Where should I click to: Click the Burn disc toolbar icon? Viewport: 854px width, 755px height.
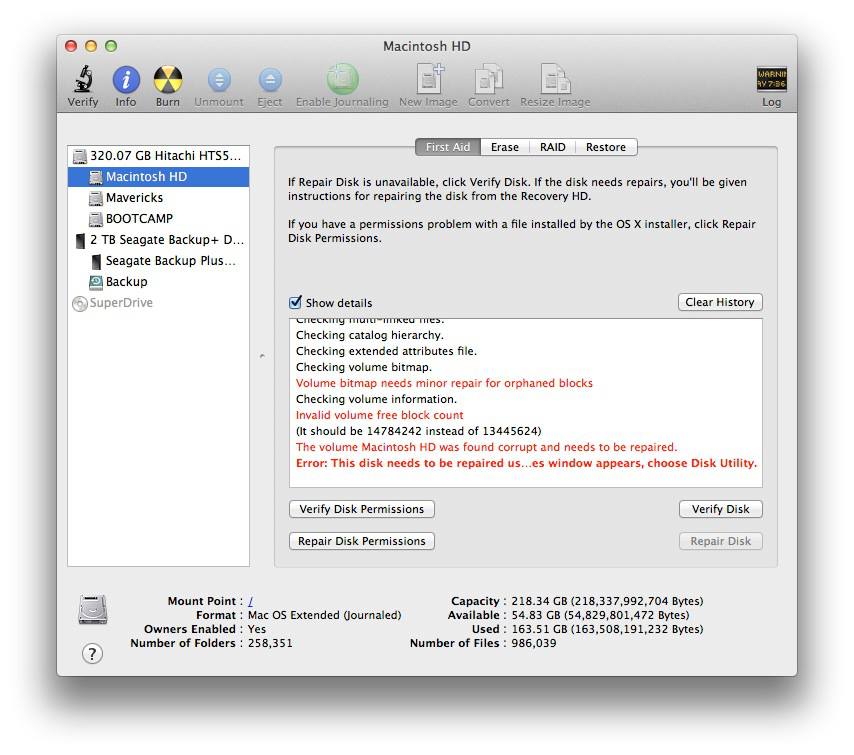168,81
